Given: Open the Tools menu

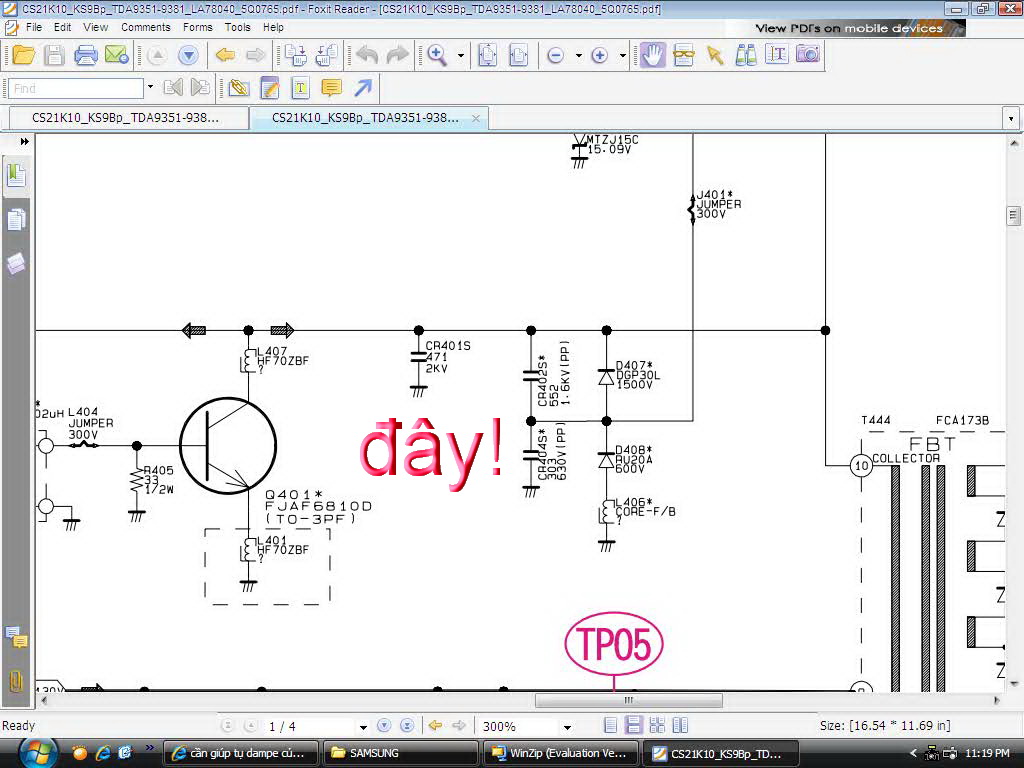Looking at the screenshot, I should point(238,27).
